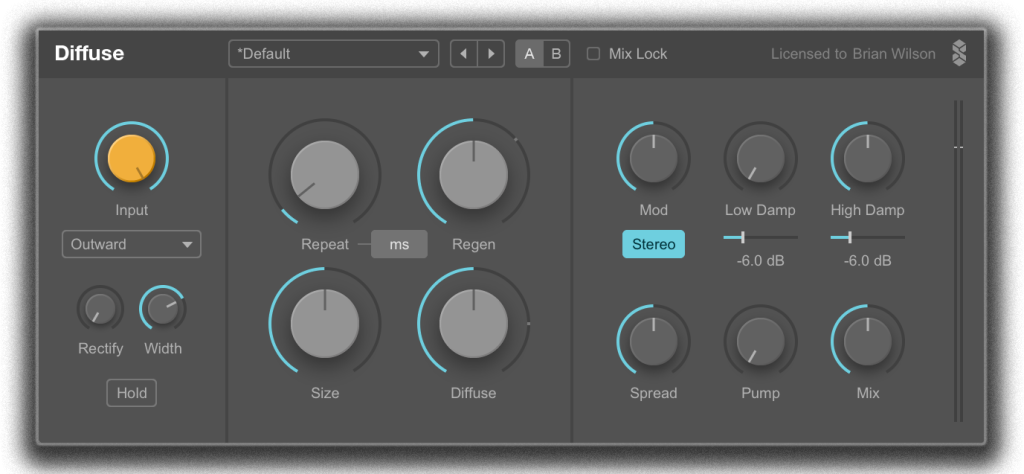This screenshot has height=474, width=1024.
Task: Toggle the Hold button
Action: pyautogui.click(x=131, y=393)
